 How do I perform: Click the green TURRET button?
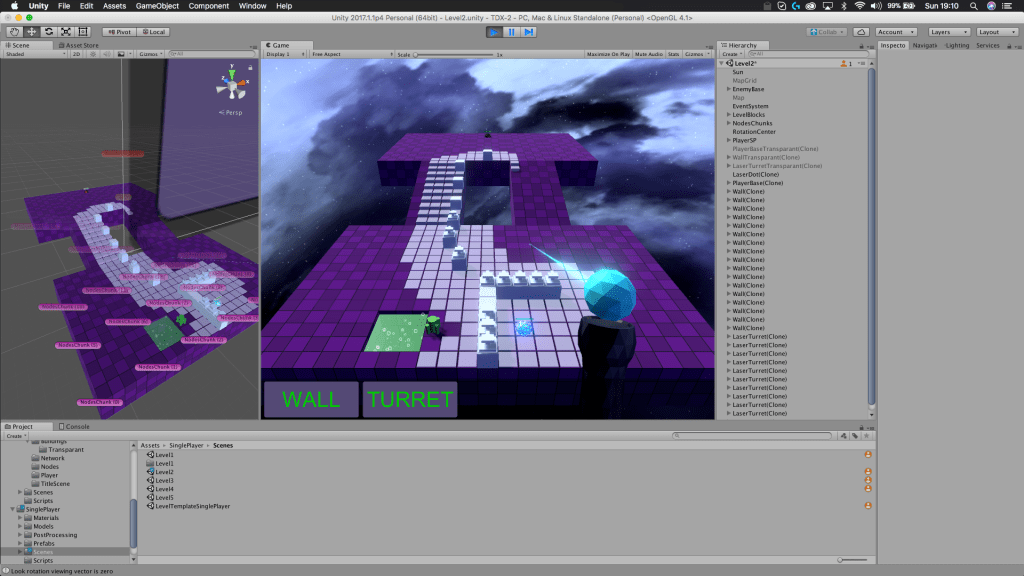410,399
